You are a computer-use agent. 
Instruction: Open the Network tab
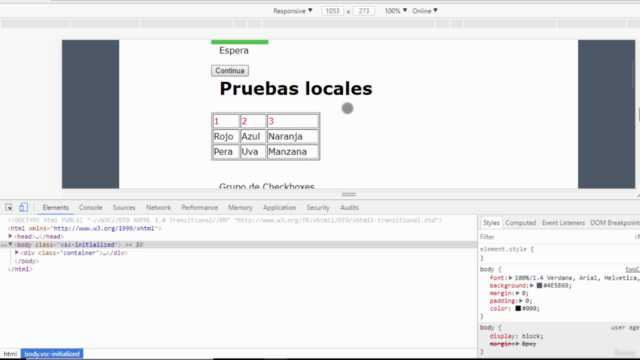click(158, 207)
